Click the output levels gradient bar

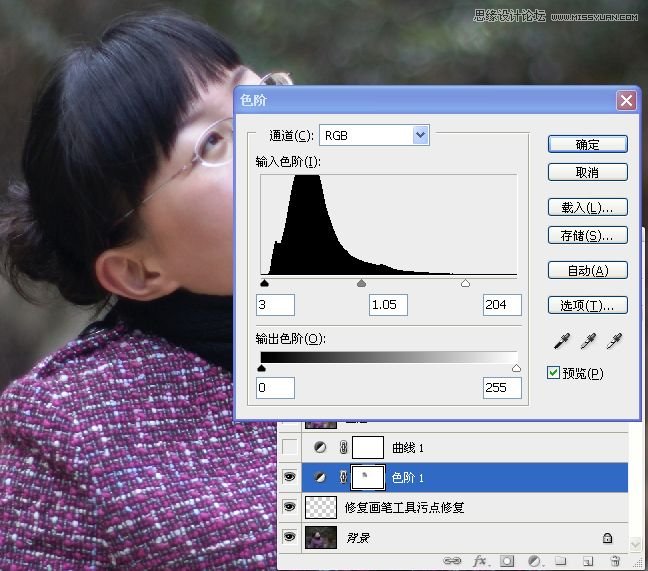click(388, 357)
